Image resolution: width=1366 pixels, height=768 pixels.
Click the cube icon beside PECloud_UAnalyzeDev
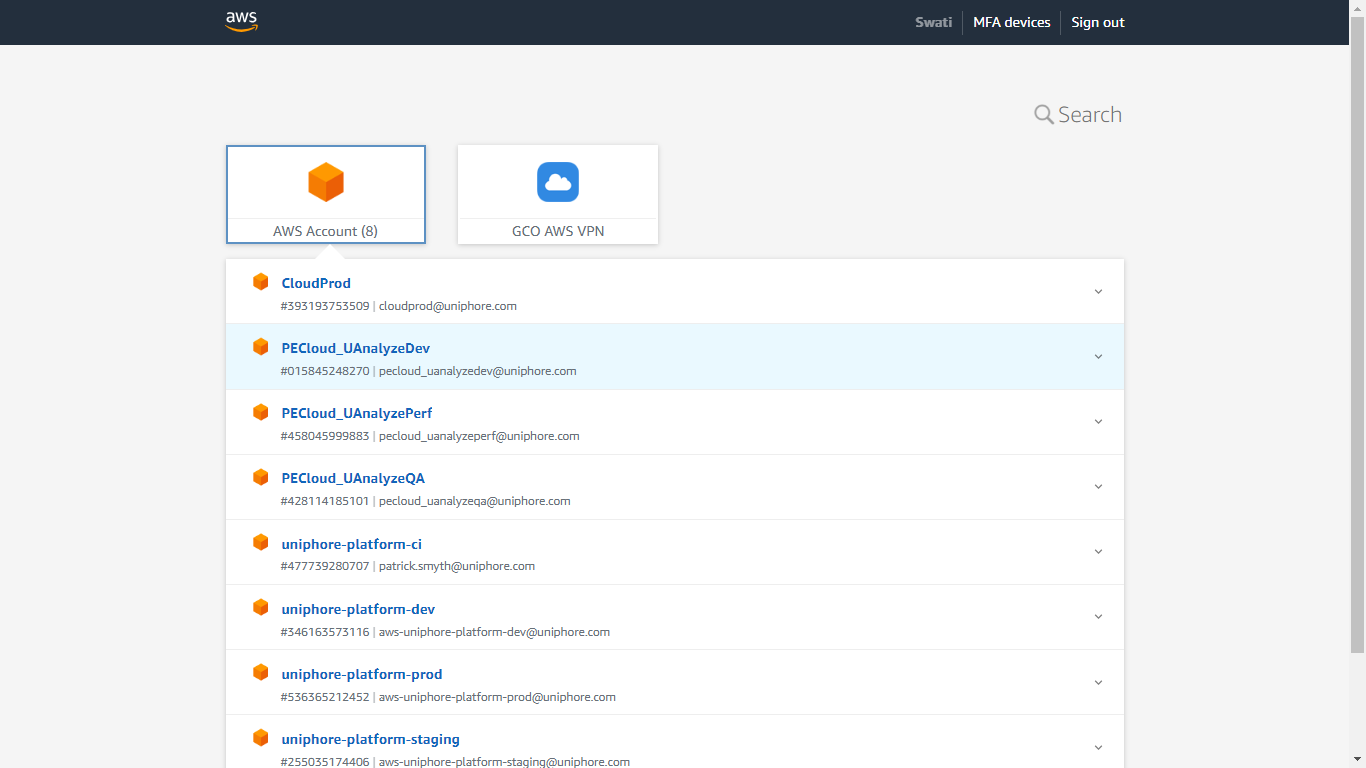[x=261, y=347]
